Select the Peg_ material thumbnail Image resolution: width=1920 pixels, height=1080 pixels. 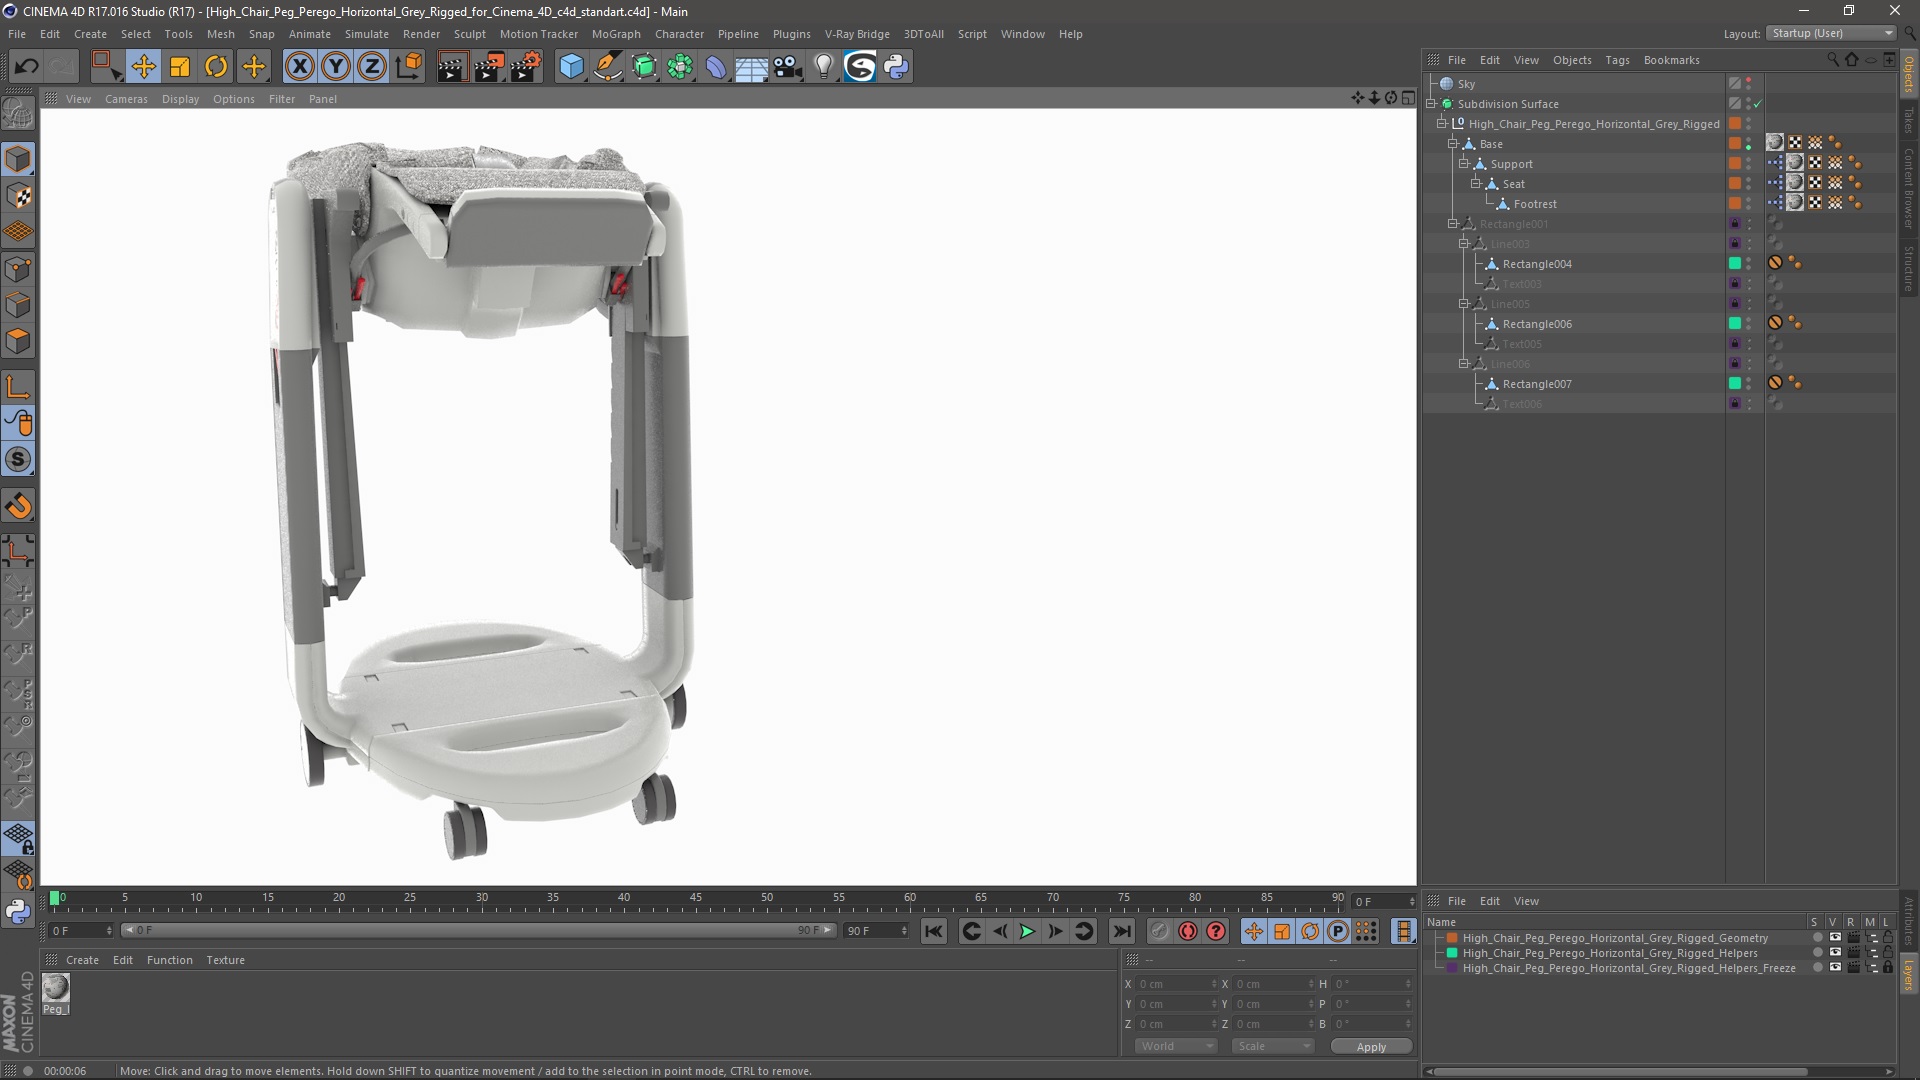coord(55,989)
